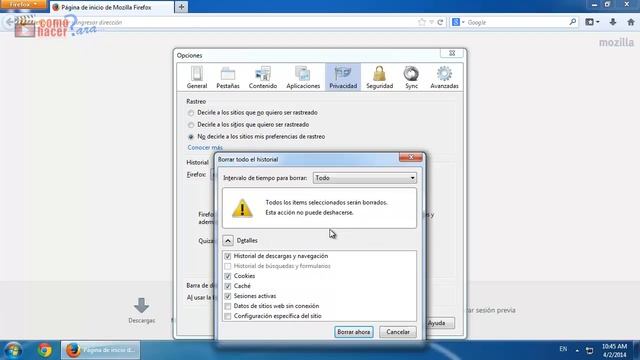Collapse the Detalles section
Screen dimensions: 640x360
tap(228, 240)
